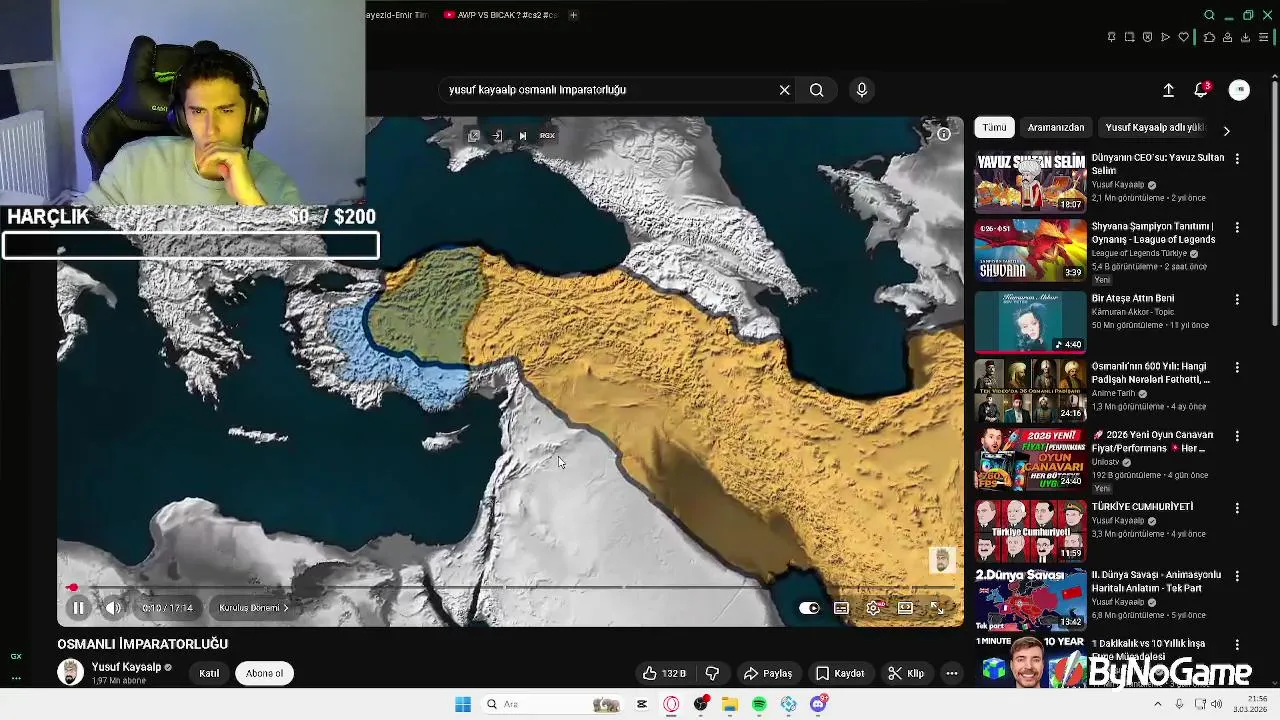Open the Kuruluş Dönemi chapter list
Viewport: 1280px width, 720px height.
254,608
